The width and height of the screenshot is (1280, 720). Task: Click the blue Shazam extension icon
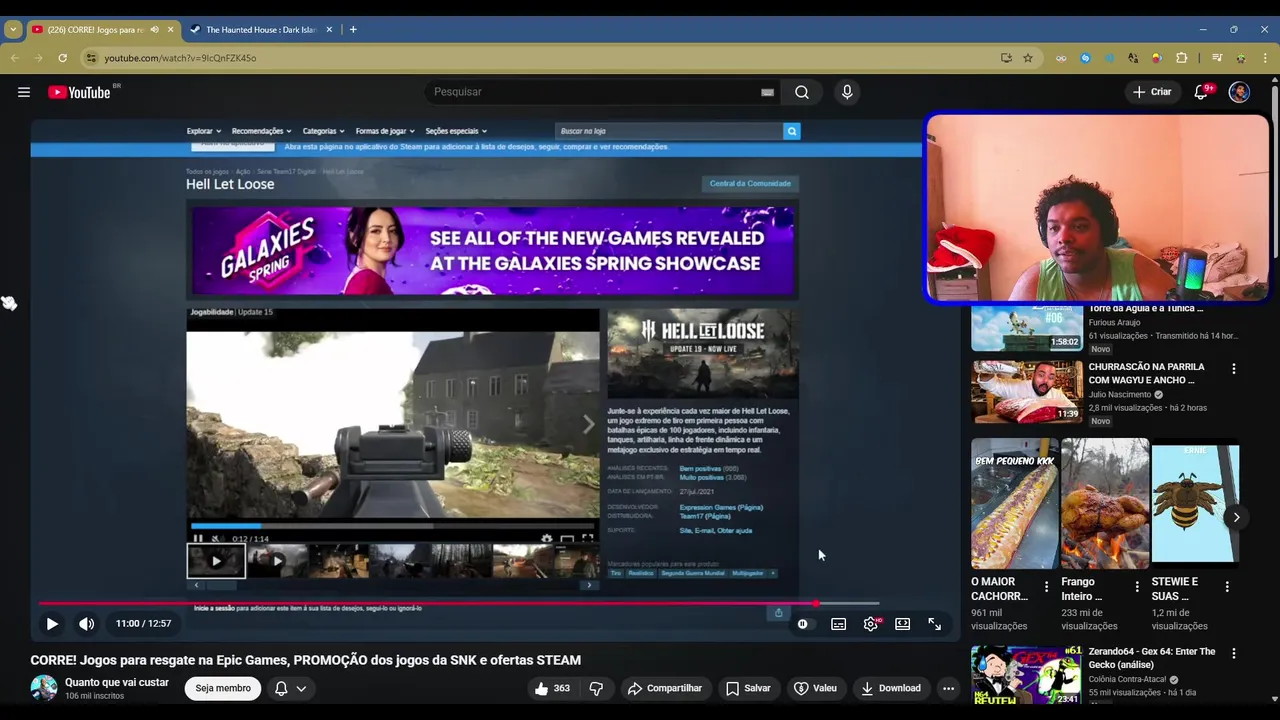click(x=1085, y=58)
